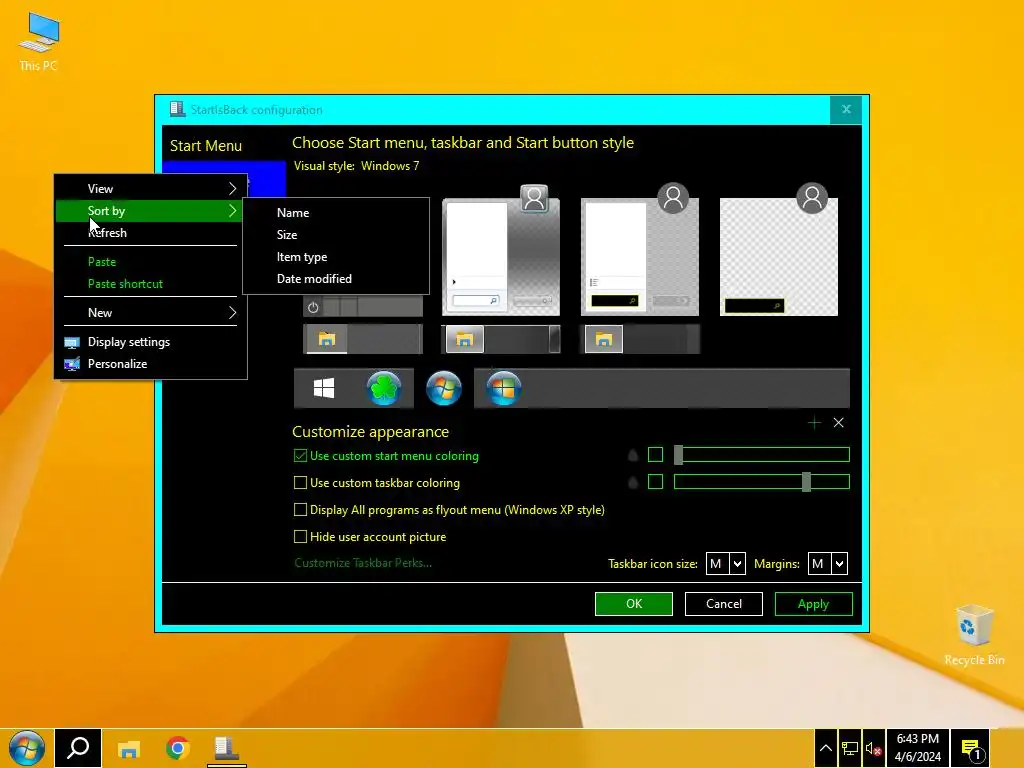1024x768 pixels.
Task: Choose the second taskbar style preview
Action: tap(502, 339)
